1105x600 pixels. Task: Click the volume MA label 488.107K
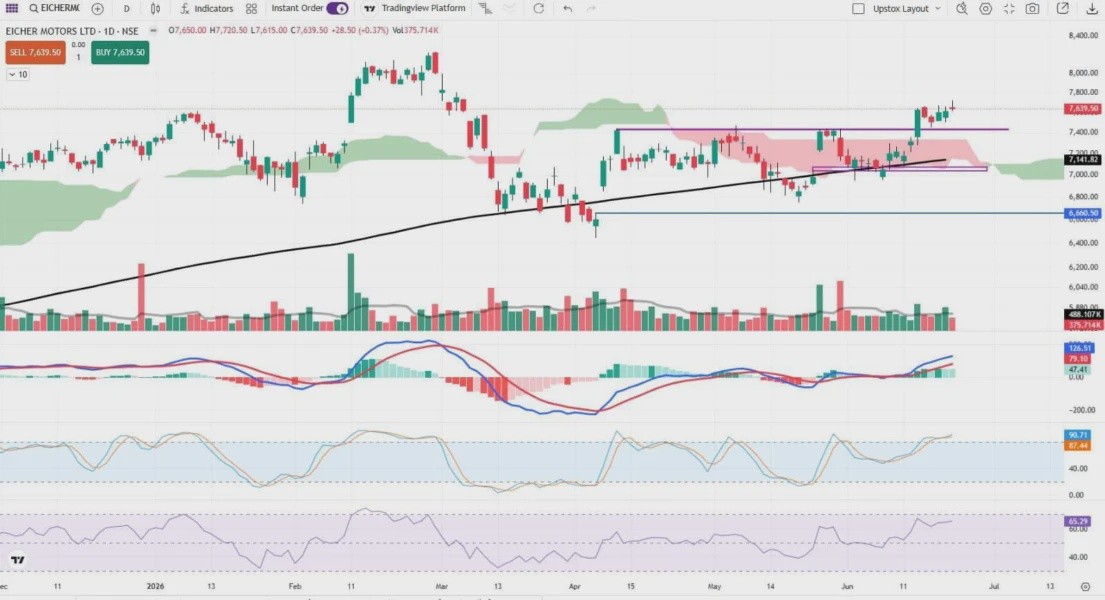(x=1084, y=314)
